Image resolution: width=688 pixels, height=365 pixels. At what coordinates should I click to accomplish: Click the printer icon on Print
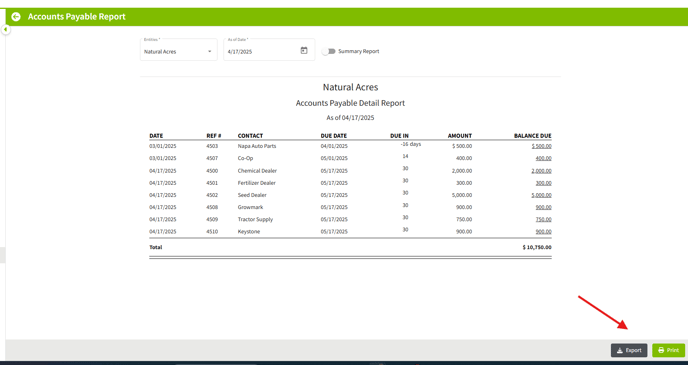(x=661, y=350)
